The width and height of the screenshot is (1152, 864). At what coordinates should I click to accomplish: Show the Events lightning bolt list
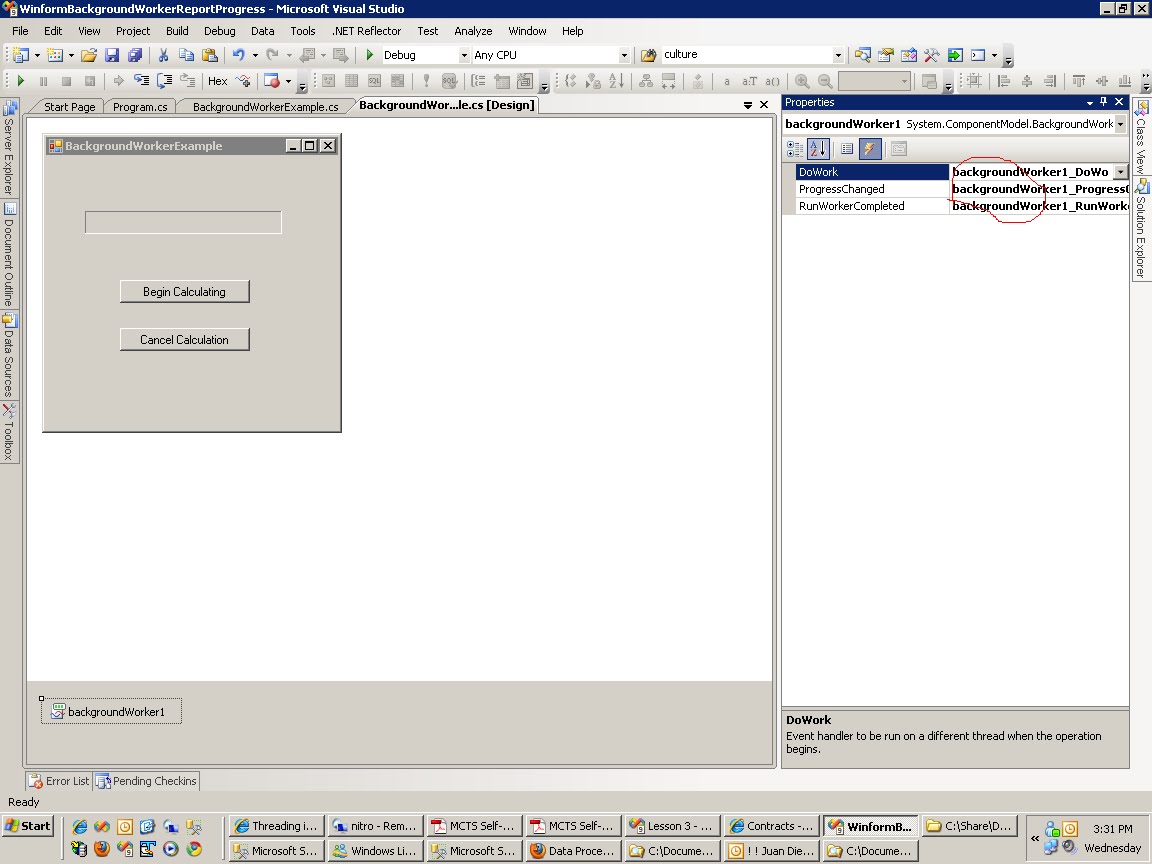[x=870, y=149]
